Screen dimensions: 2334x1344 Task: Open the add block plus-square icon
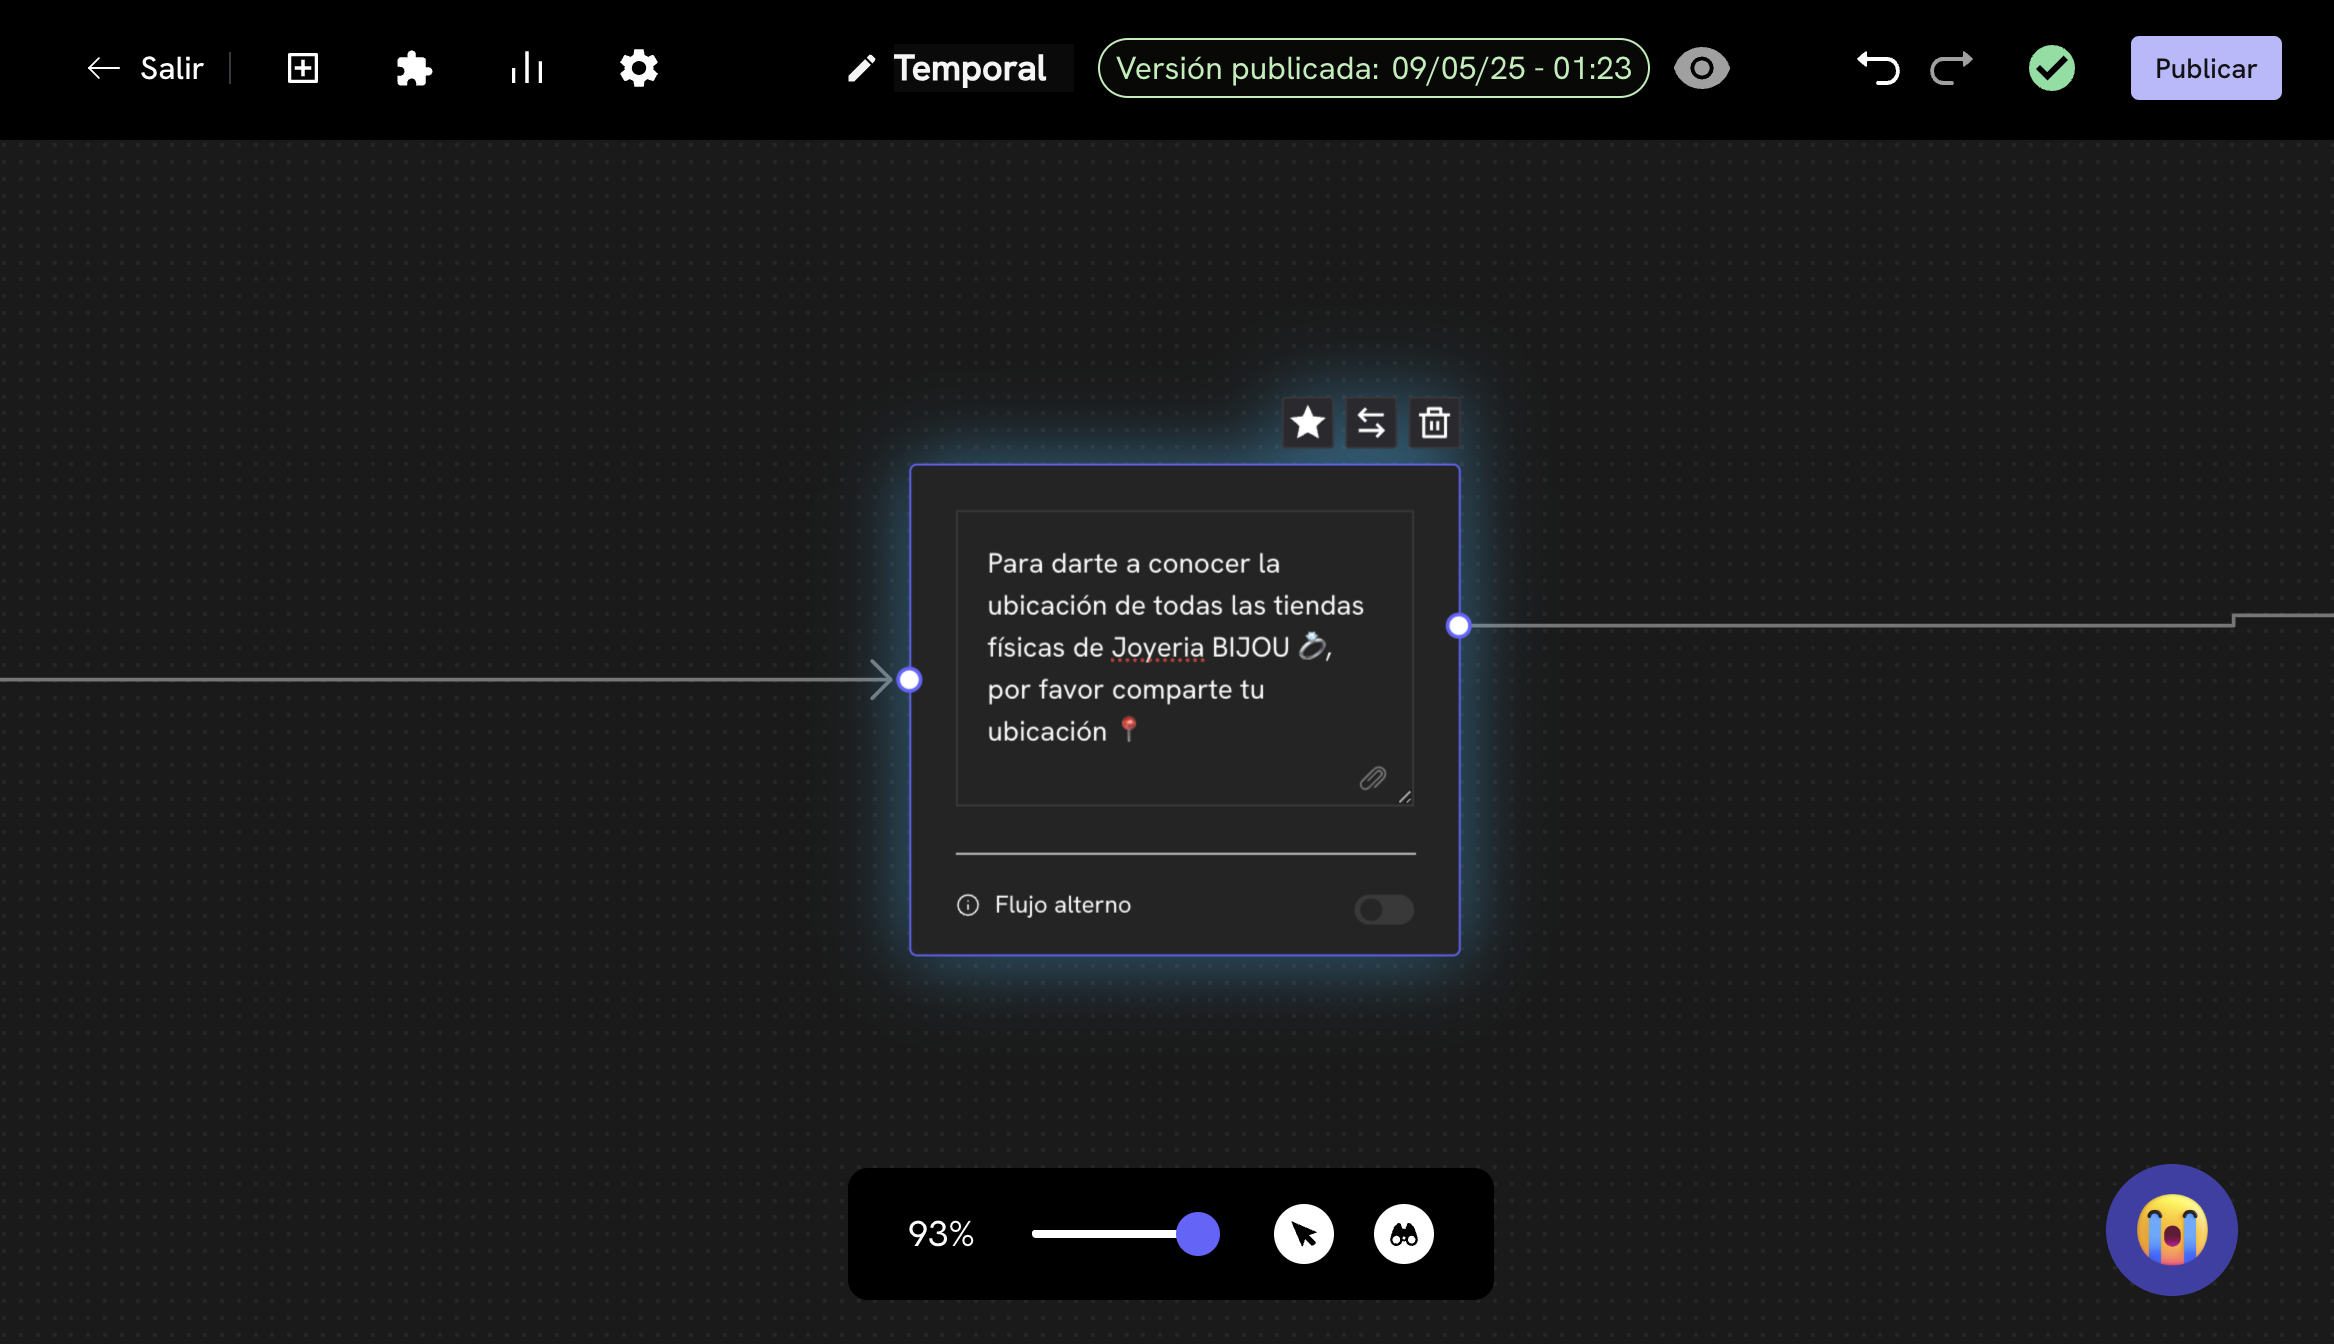click(302, 68)
